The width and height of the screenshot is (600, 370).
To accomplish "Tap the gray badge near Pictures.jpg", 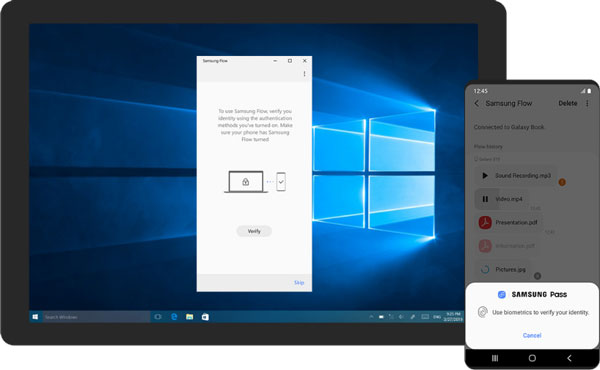I will pos(537,275).
